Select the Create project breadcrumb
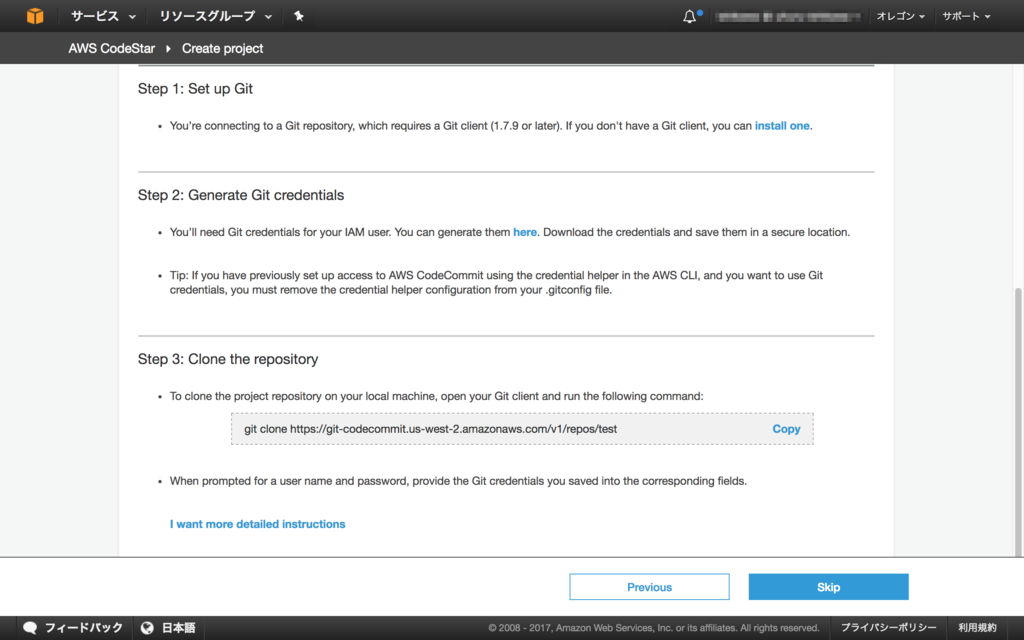The image size is (1024, 640). point(222,48)
